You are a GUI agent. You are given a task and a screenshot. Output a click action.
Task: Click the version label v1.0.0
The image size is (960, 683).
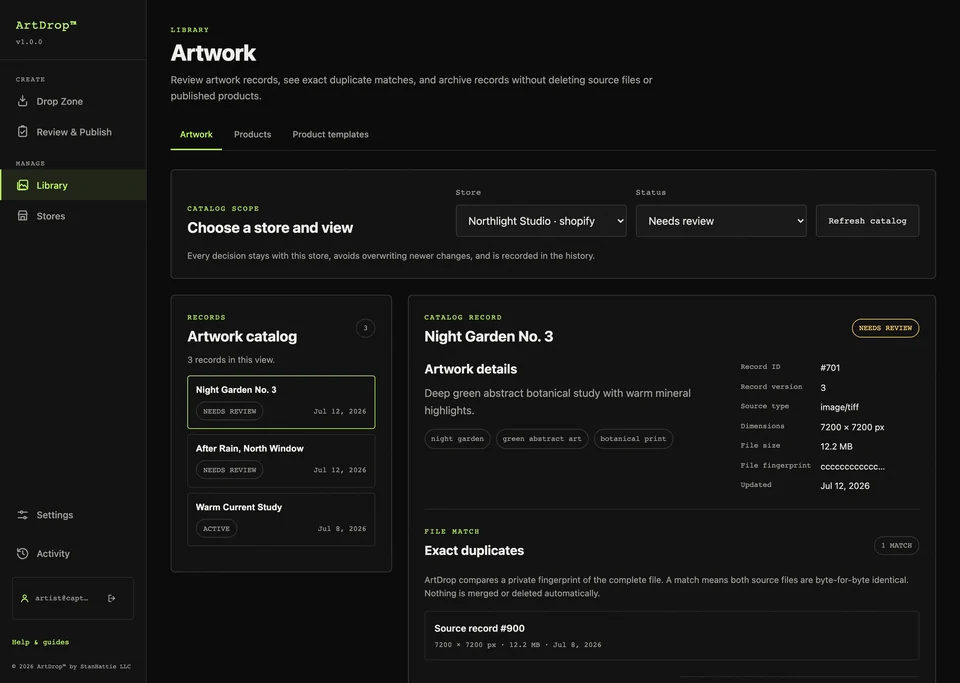pos(29,42)
